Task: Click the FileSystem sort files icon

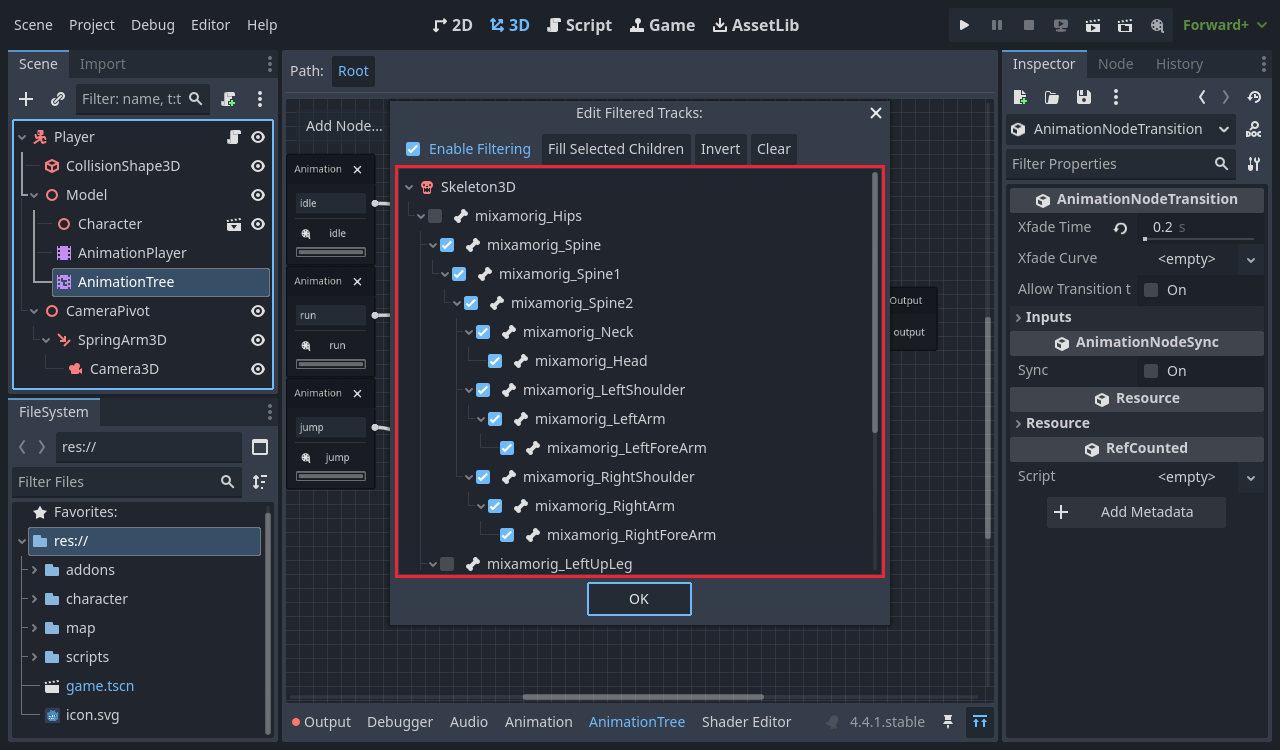Action: click(260, 482)
